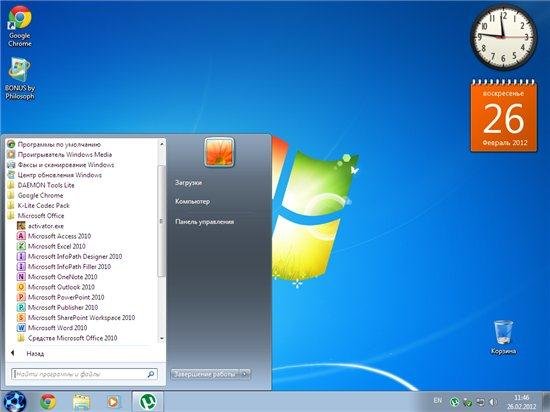The width and height of the screenshot is (550, 412).
Task: Click the EN language indicator
Action: [x=437, y=400]
